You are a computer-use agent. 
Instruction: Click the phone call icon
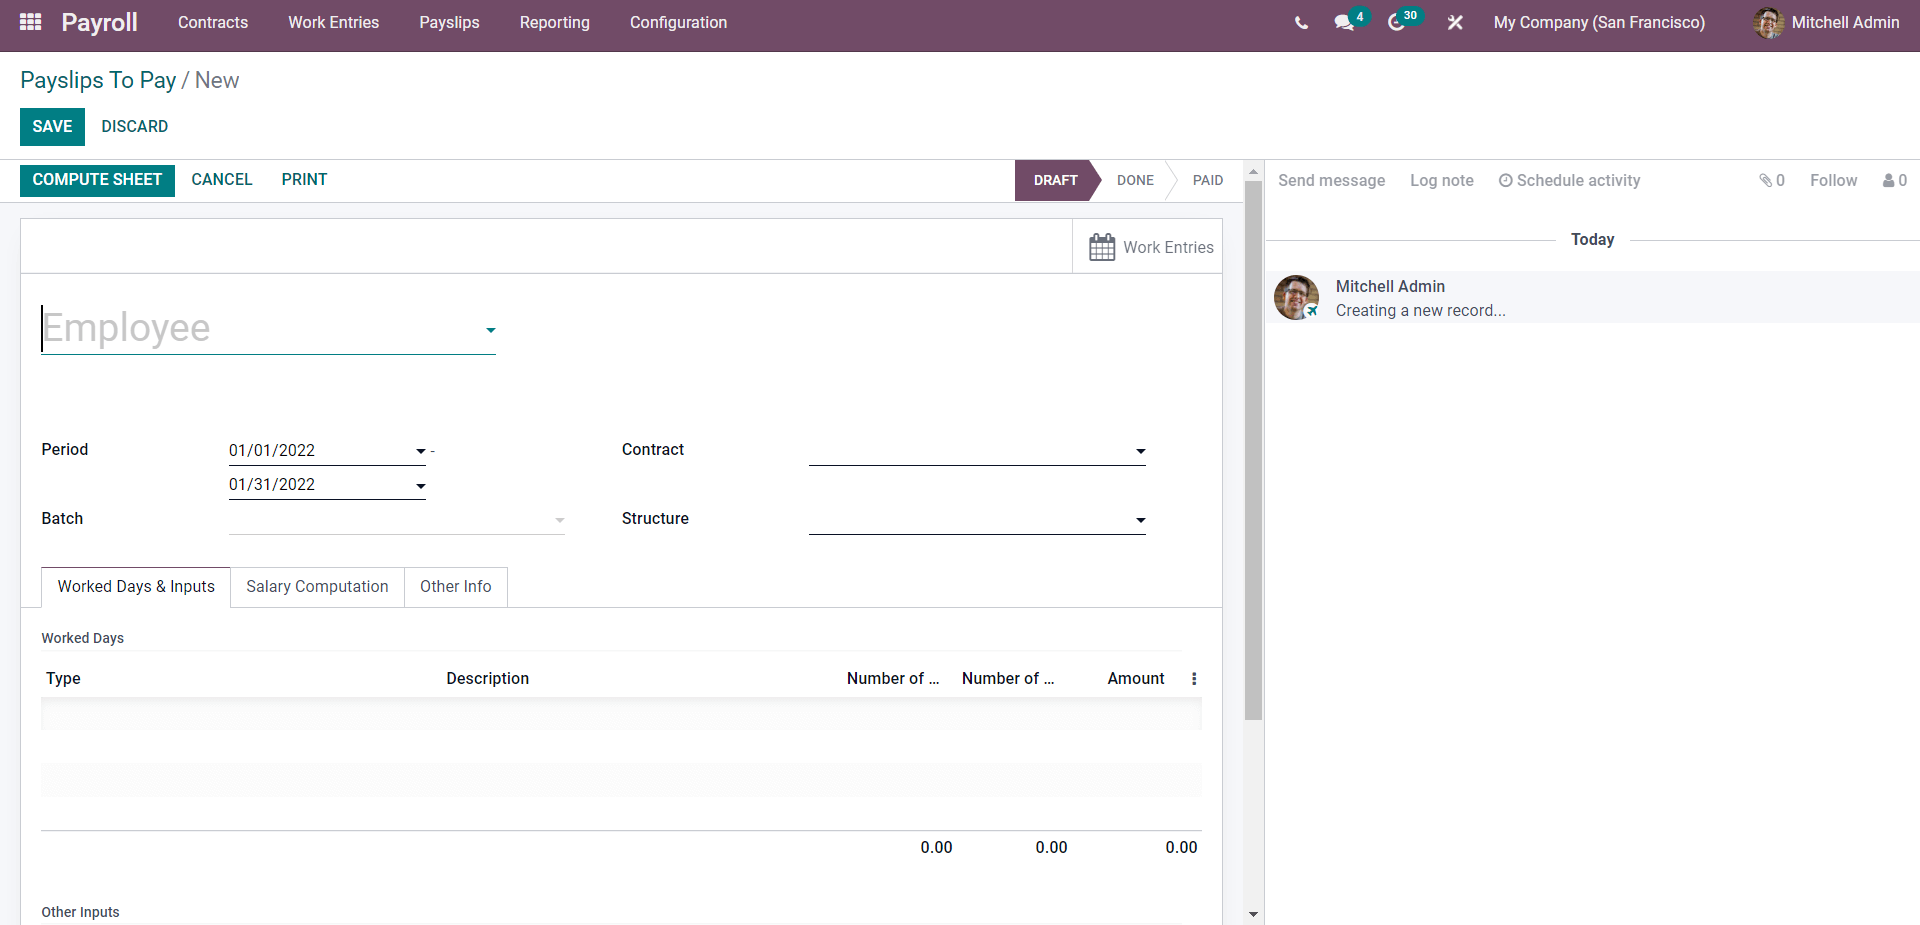(x=1301, y=23)
